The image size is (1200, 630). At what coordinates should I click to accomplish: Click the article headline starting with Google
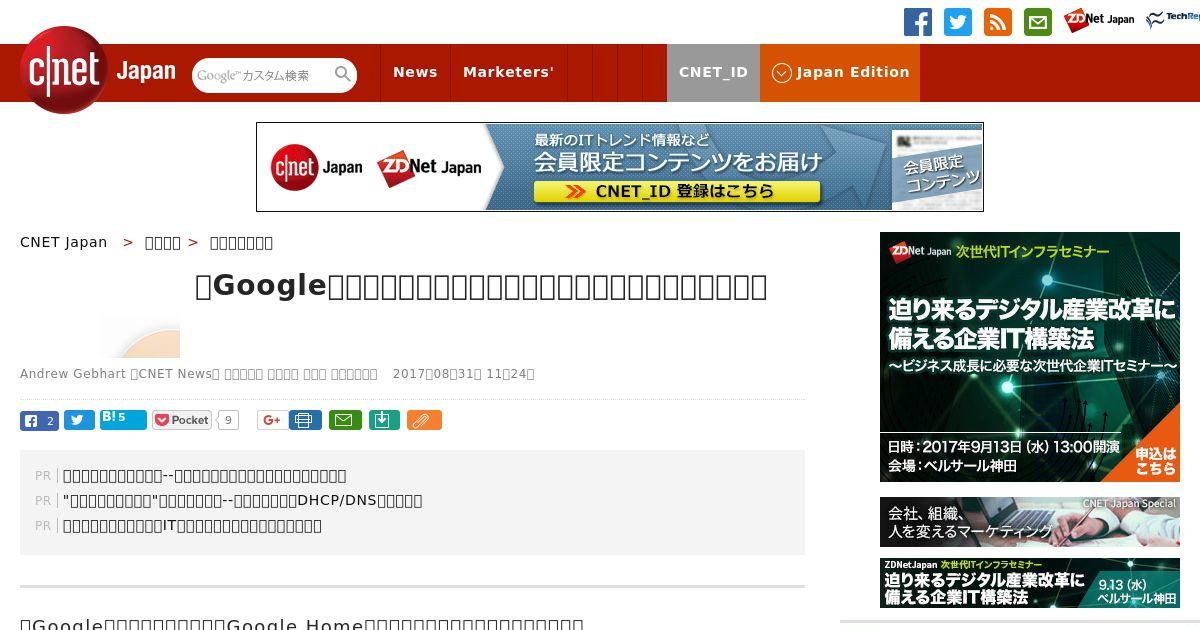481,286
